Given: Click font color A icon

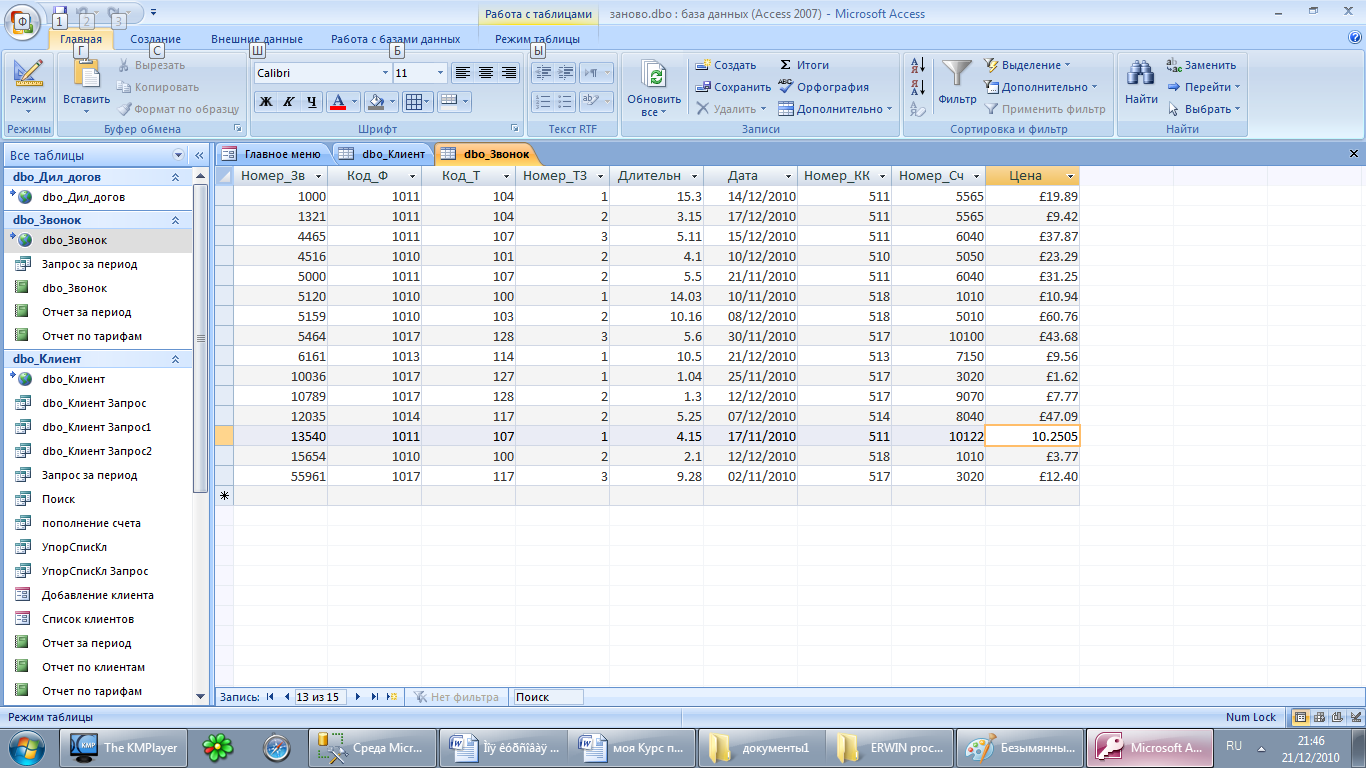Looking at the screenshot, I should tap(337, 101).
